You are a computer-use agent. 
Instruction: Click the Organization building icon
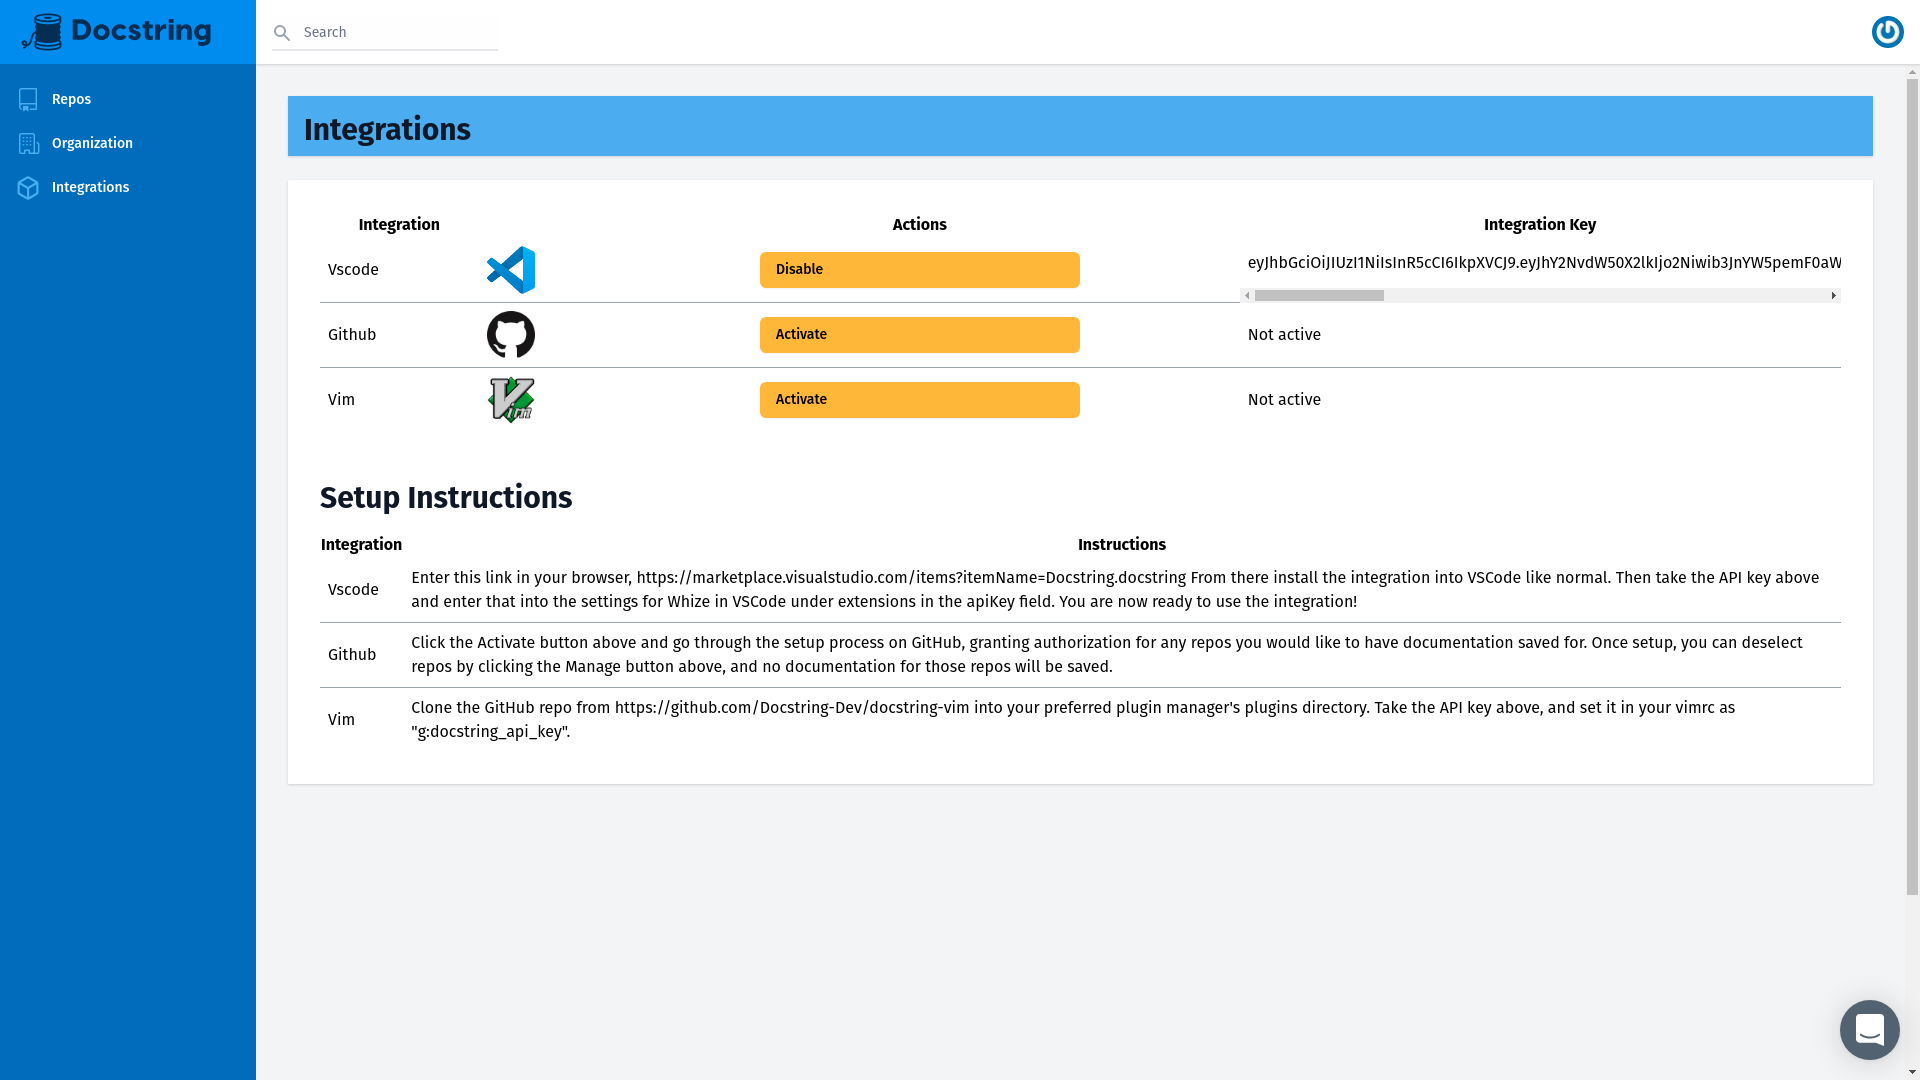tap(28, 143)
